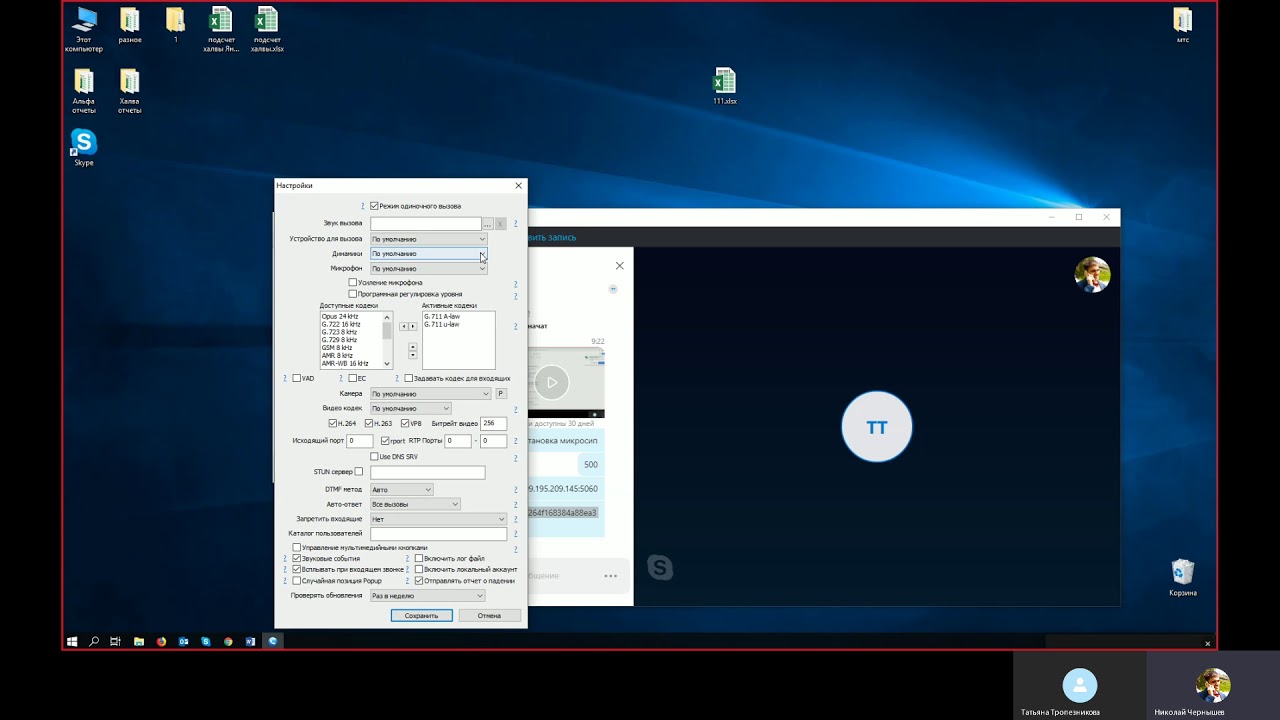Open Skype from the taskbar

tap(206, 641)
